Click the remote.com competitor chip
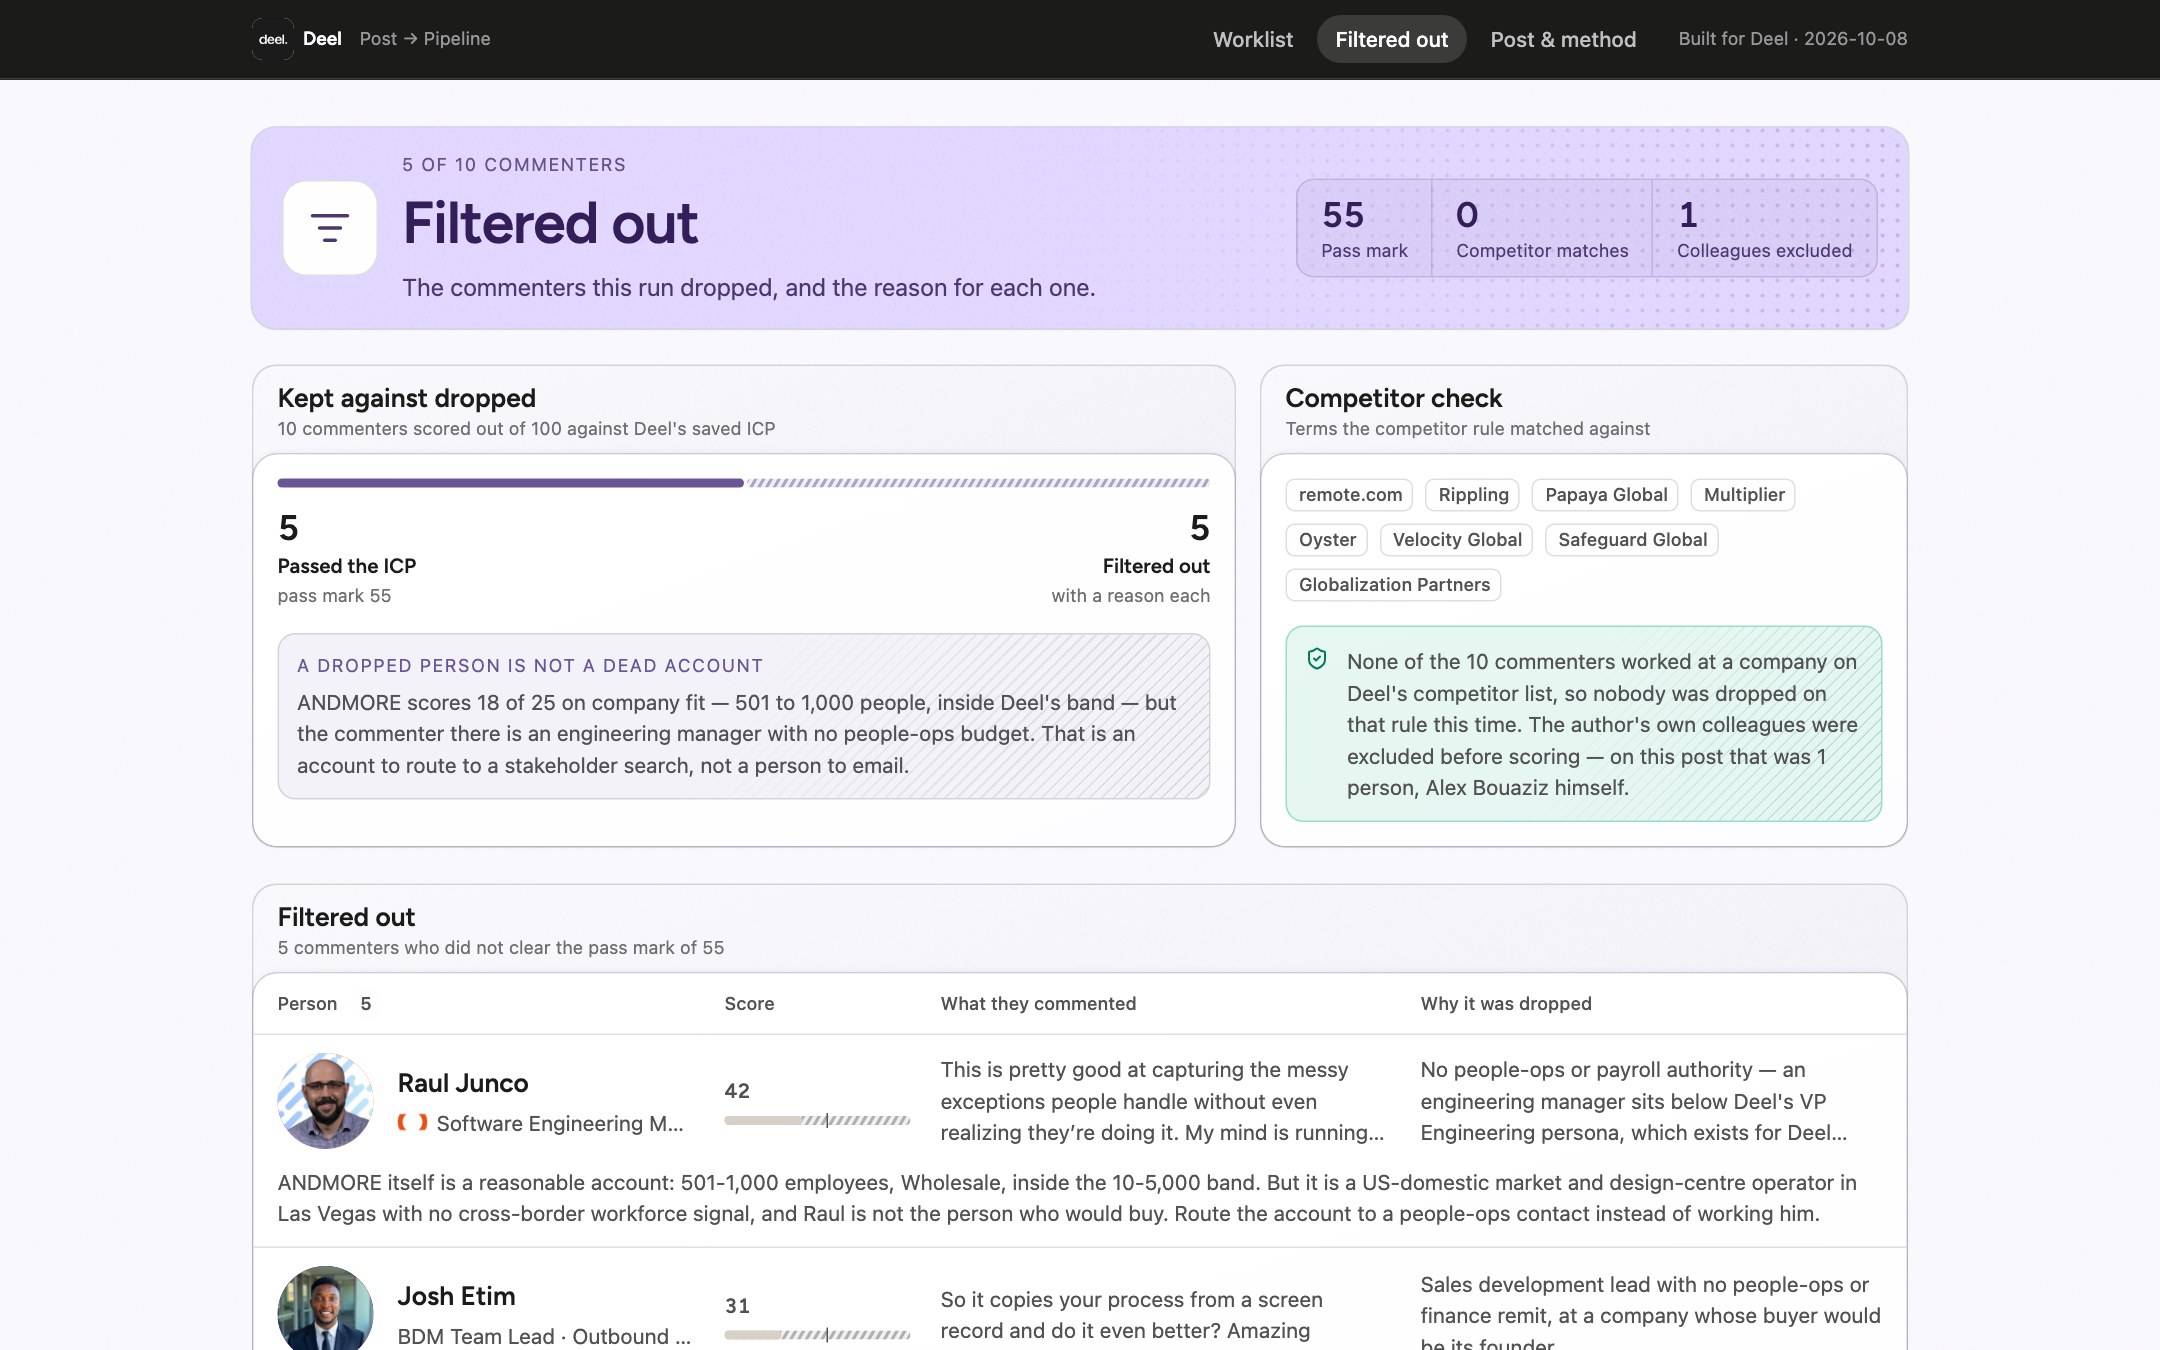The height and width of the screenshot is (1350, 2160). 1349,495
